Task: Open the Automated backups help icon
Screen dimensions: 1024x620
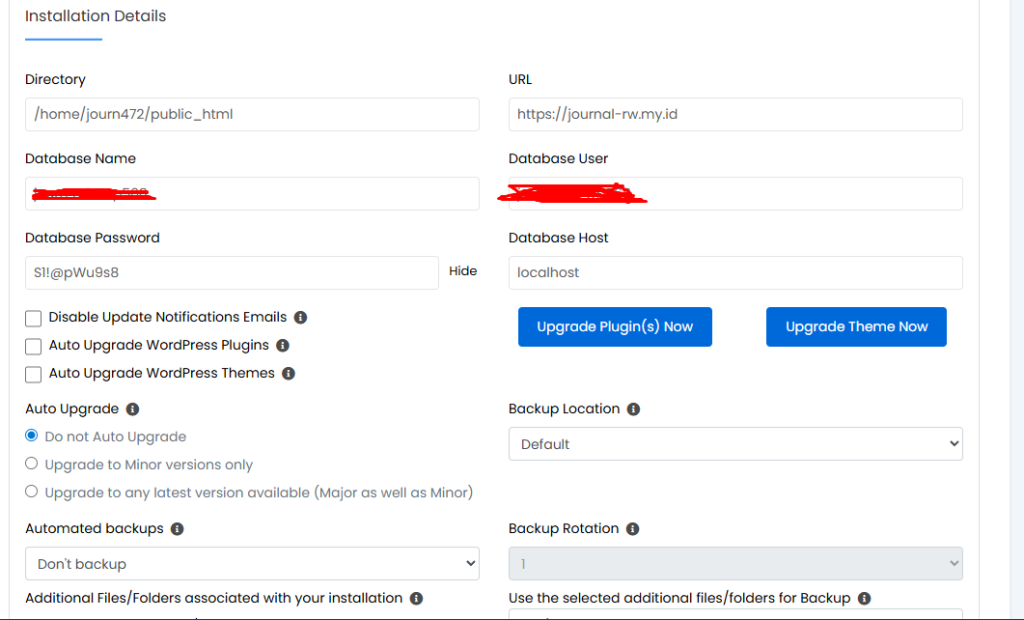Action: pos(177,528)
